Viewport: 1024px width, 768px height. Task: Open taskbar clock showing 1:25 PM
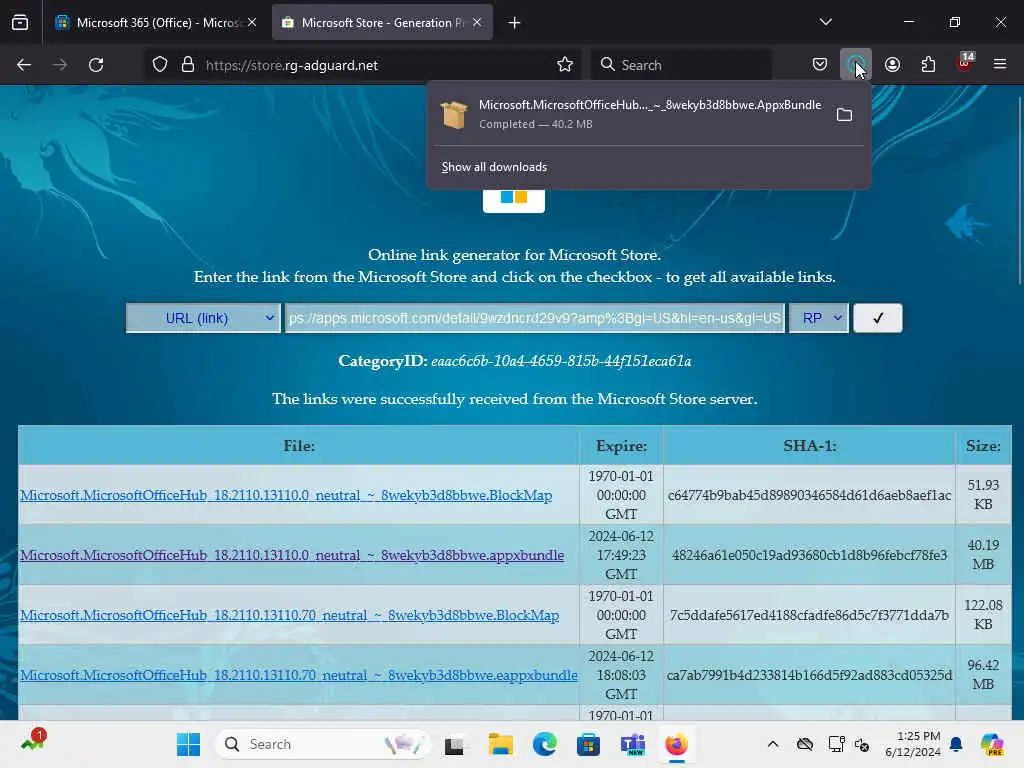point(912,744)
